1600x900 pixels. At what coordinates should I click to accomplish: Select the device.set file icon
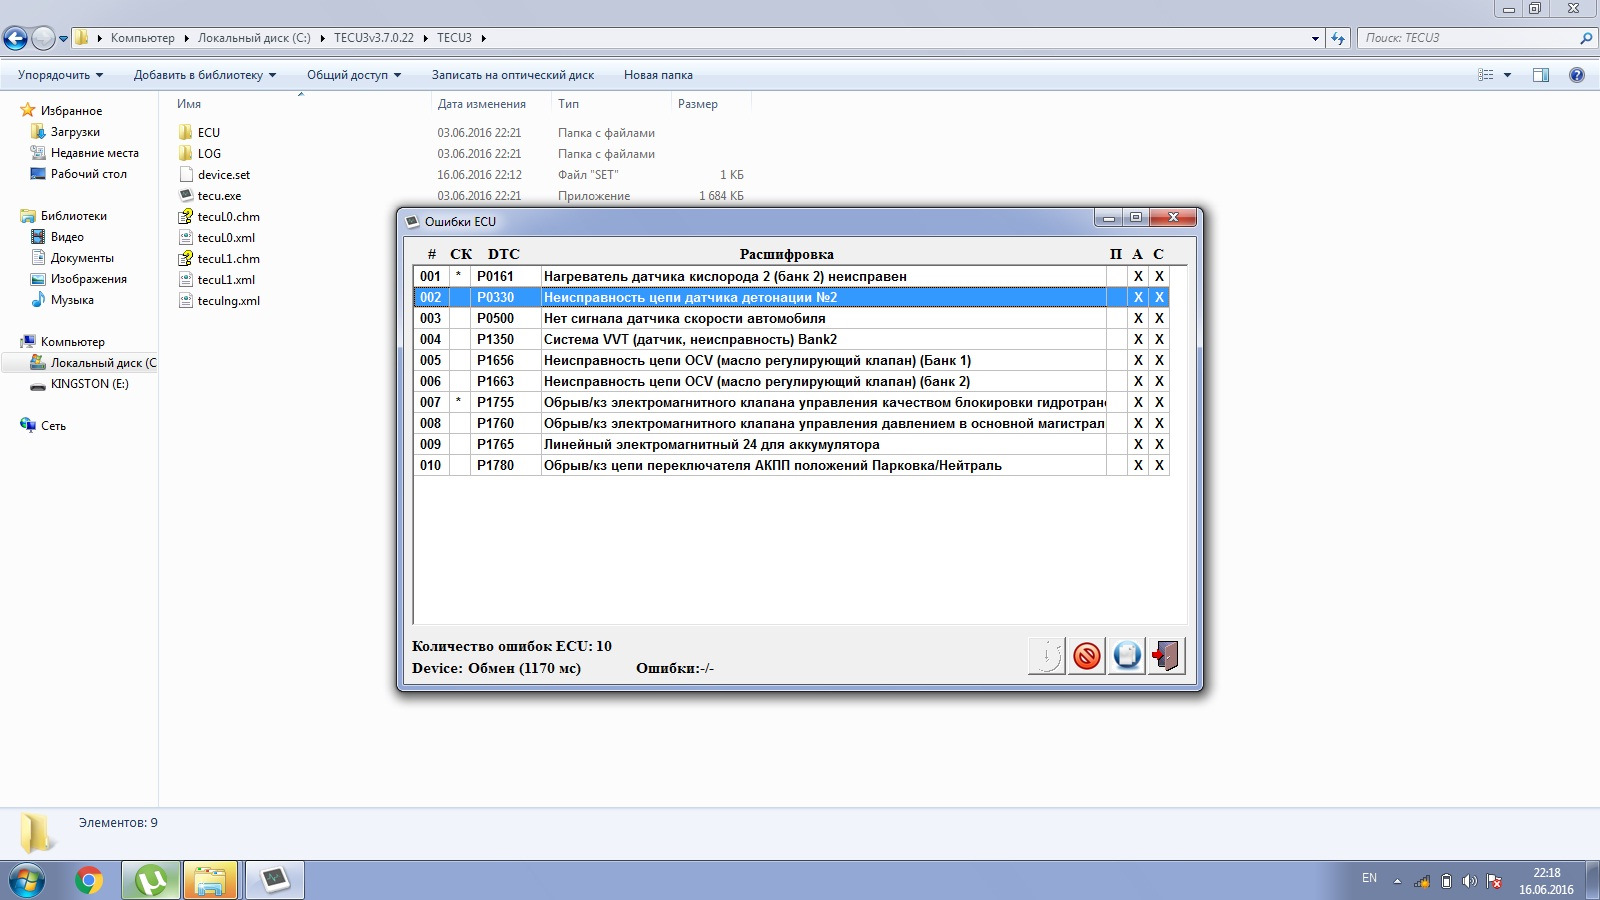[x=186, y=174]
